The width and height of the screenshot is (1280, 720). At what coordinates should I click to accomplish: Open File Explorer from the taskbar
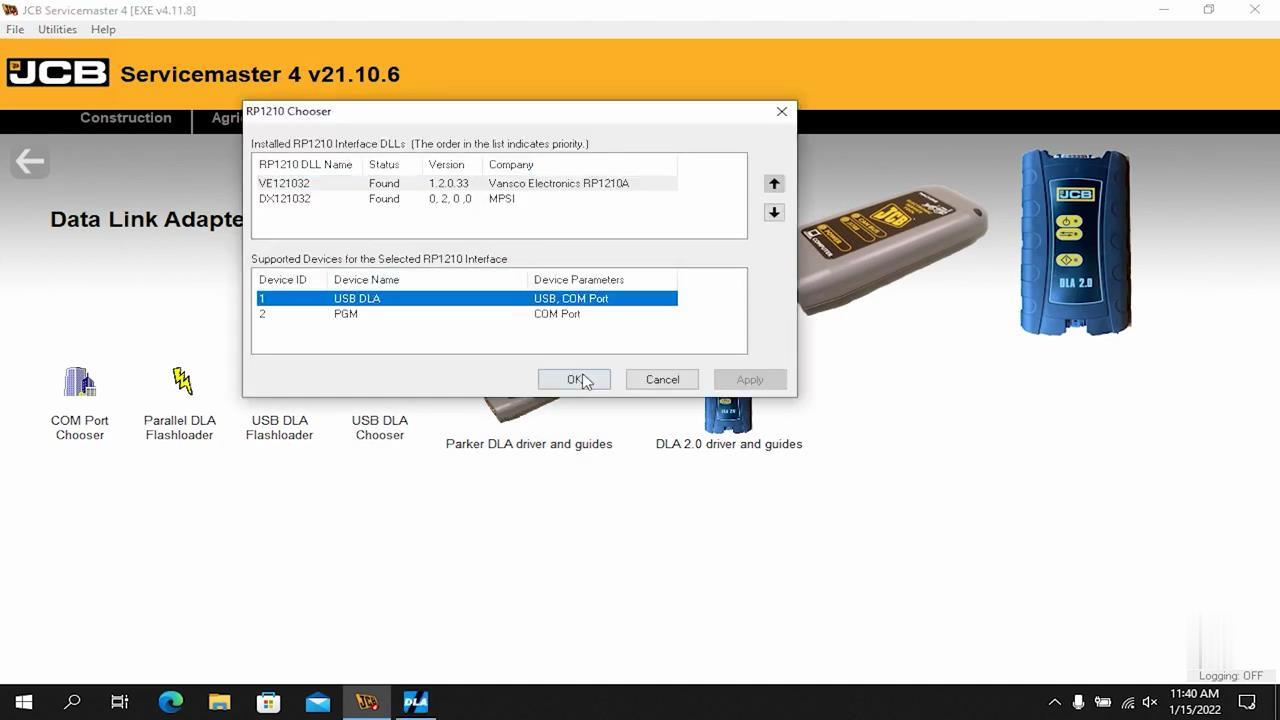tap(219, 702)
